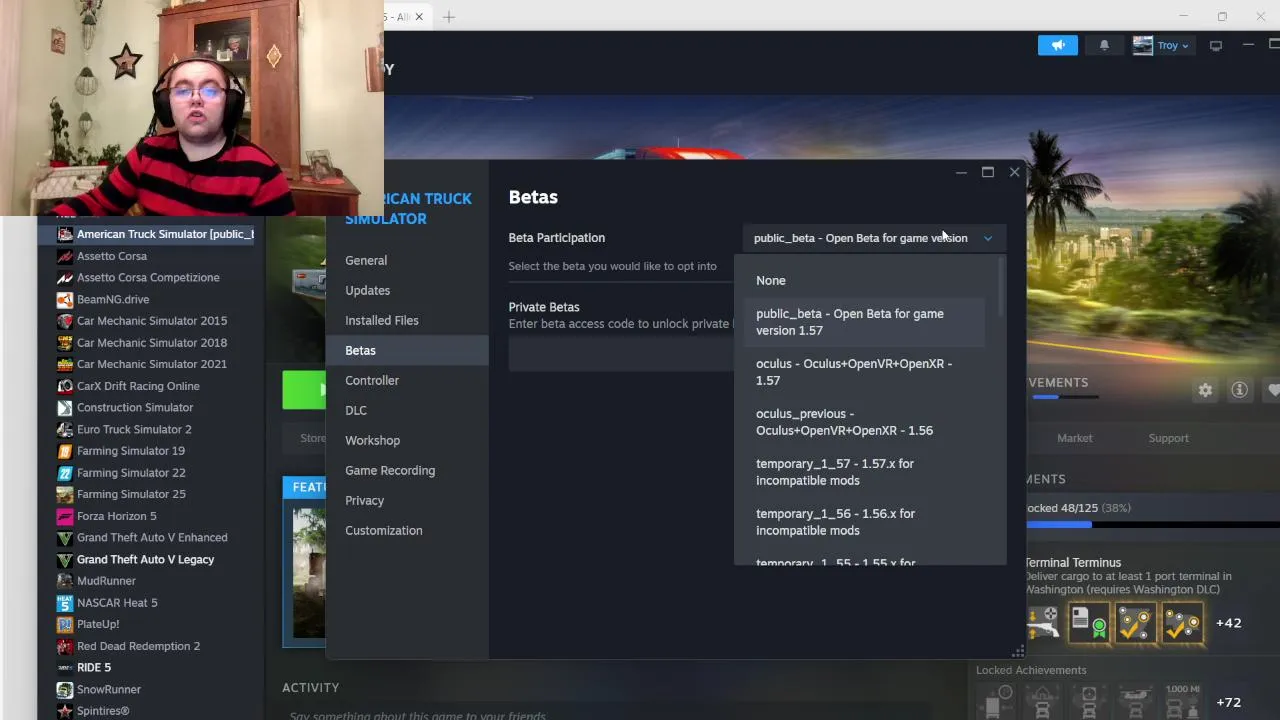Click the Euro Truck Simulator 2 icon
This screenshot has width=1280, height=720.
coord(65,429)
